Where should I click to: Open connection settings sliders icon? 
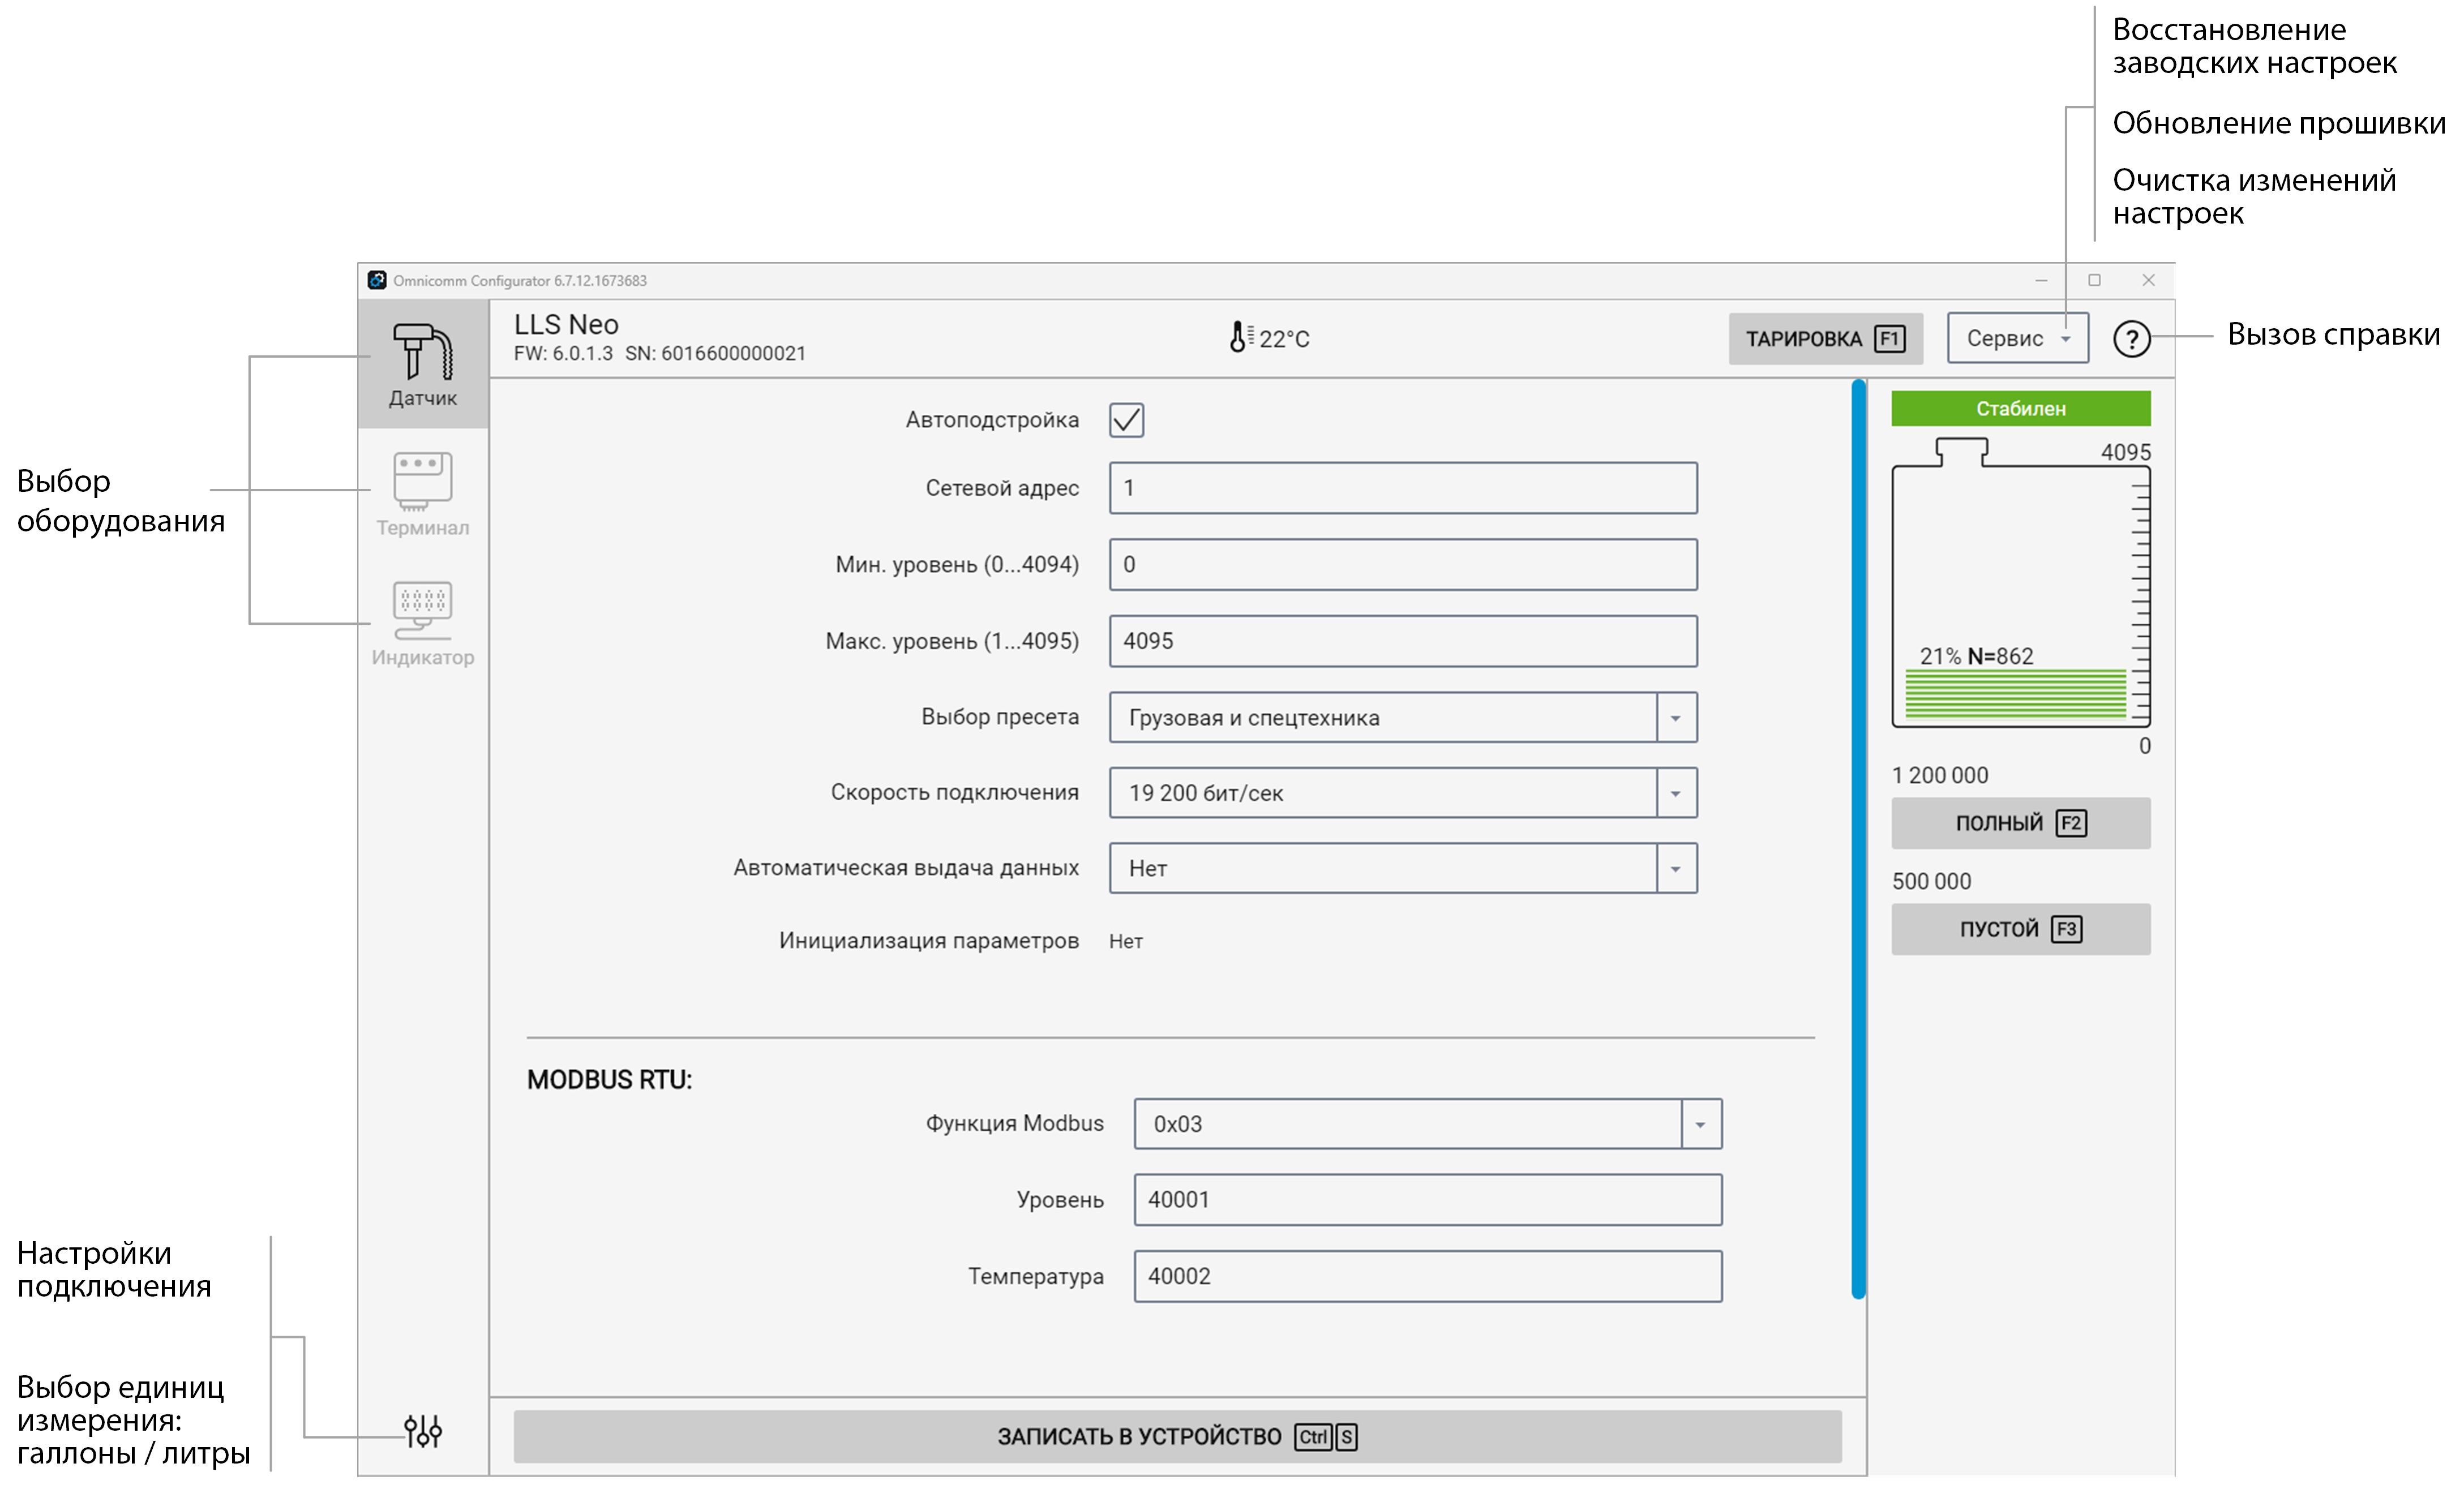click(422, 1431)
